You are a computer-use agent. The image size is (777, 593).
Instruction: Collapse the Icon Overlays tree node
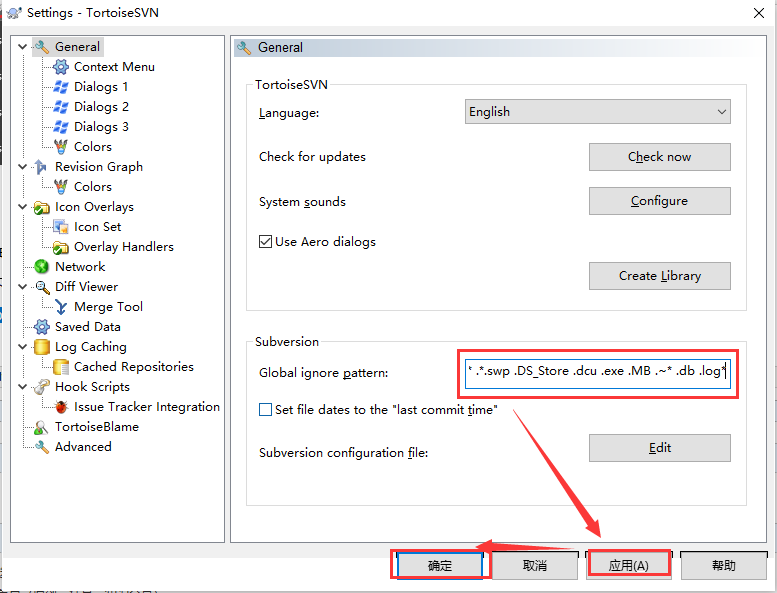[x=22, y=207]
